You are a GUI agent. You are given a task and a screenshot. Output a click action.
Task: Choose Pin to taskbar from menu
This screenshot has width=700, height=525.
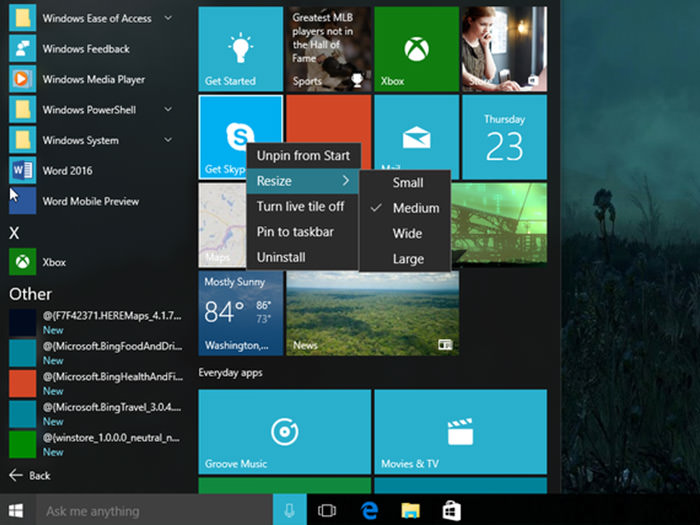[295, 232]
